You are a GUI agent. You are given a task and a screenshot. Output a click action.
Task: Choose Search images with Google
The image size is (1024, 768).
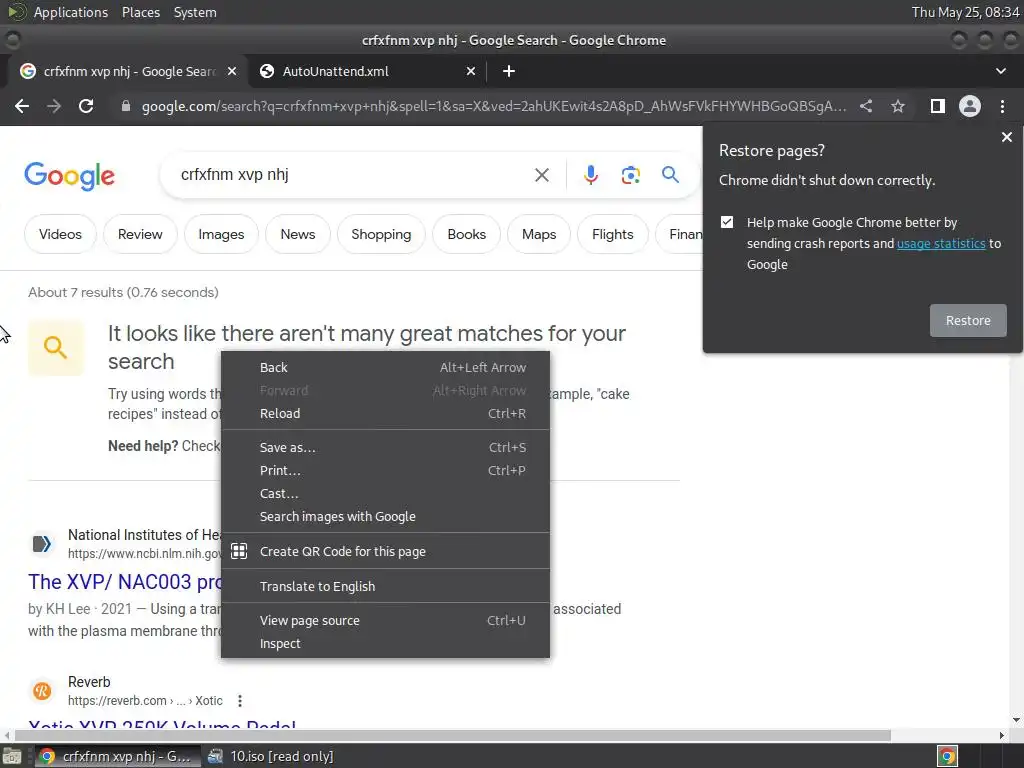385,517
